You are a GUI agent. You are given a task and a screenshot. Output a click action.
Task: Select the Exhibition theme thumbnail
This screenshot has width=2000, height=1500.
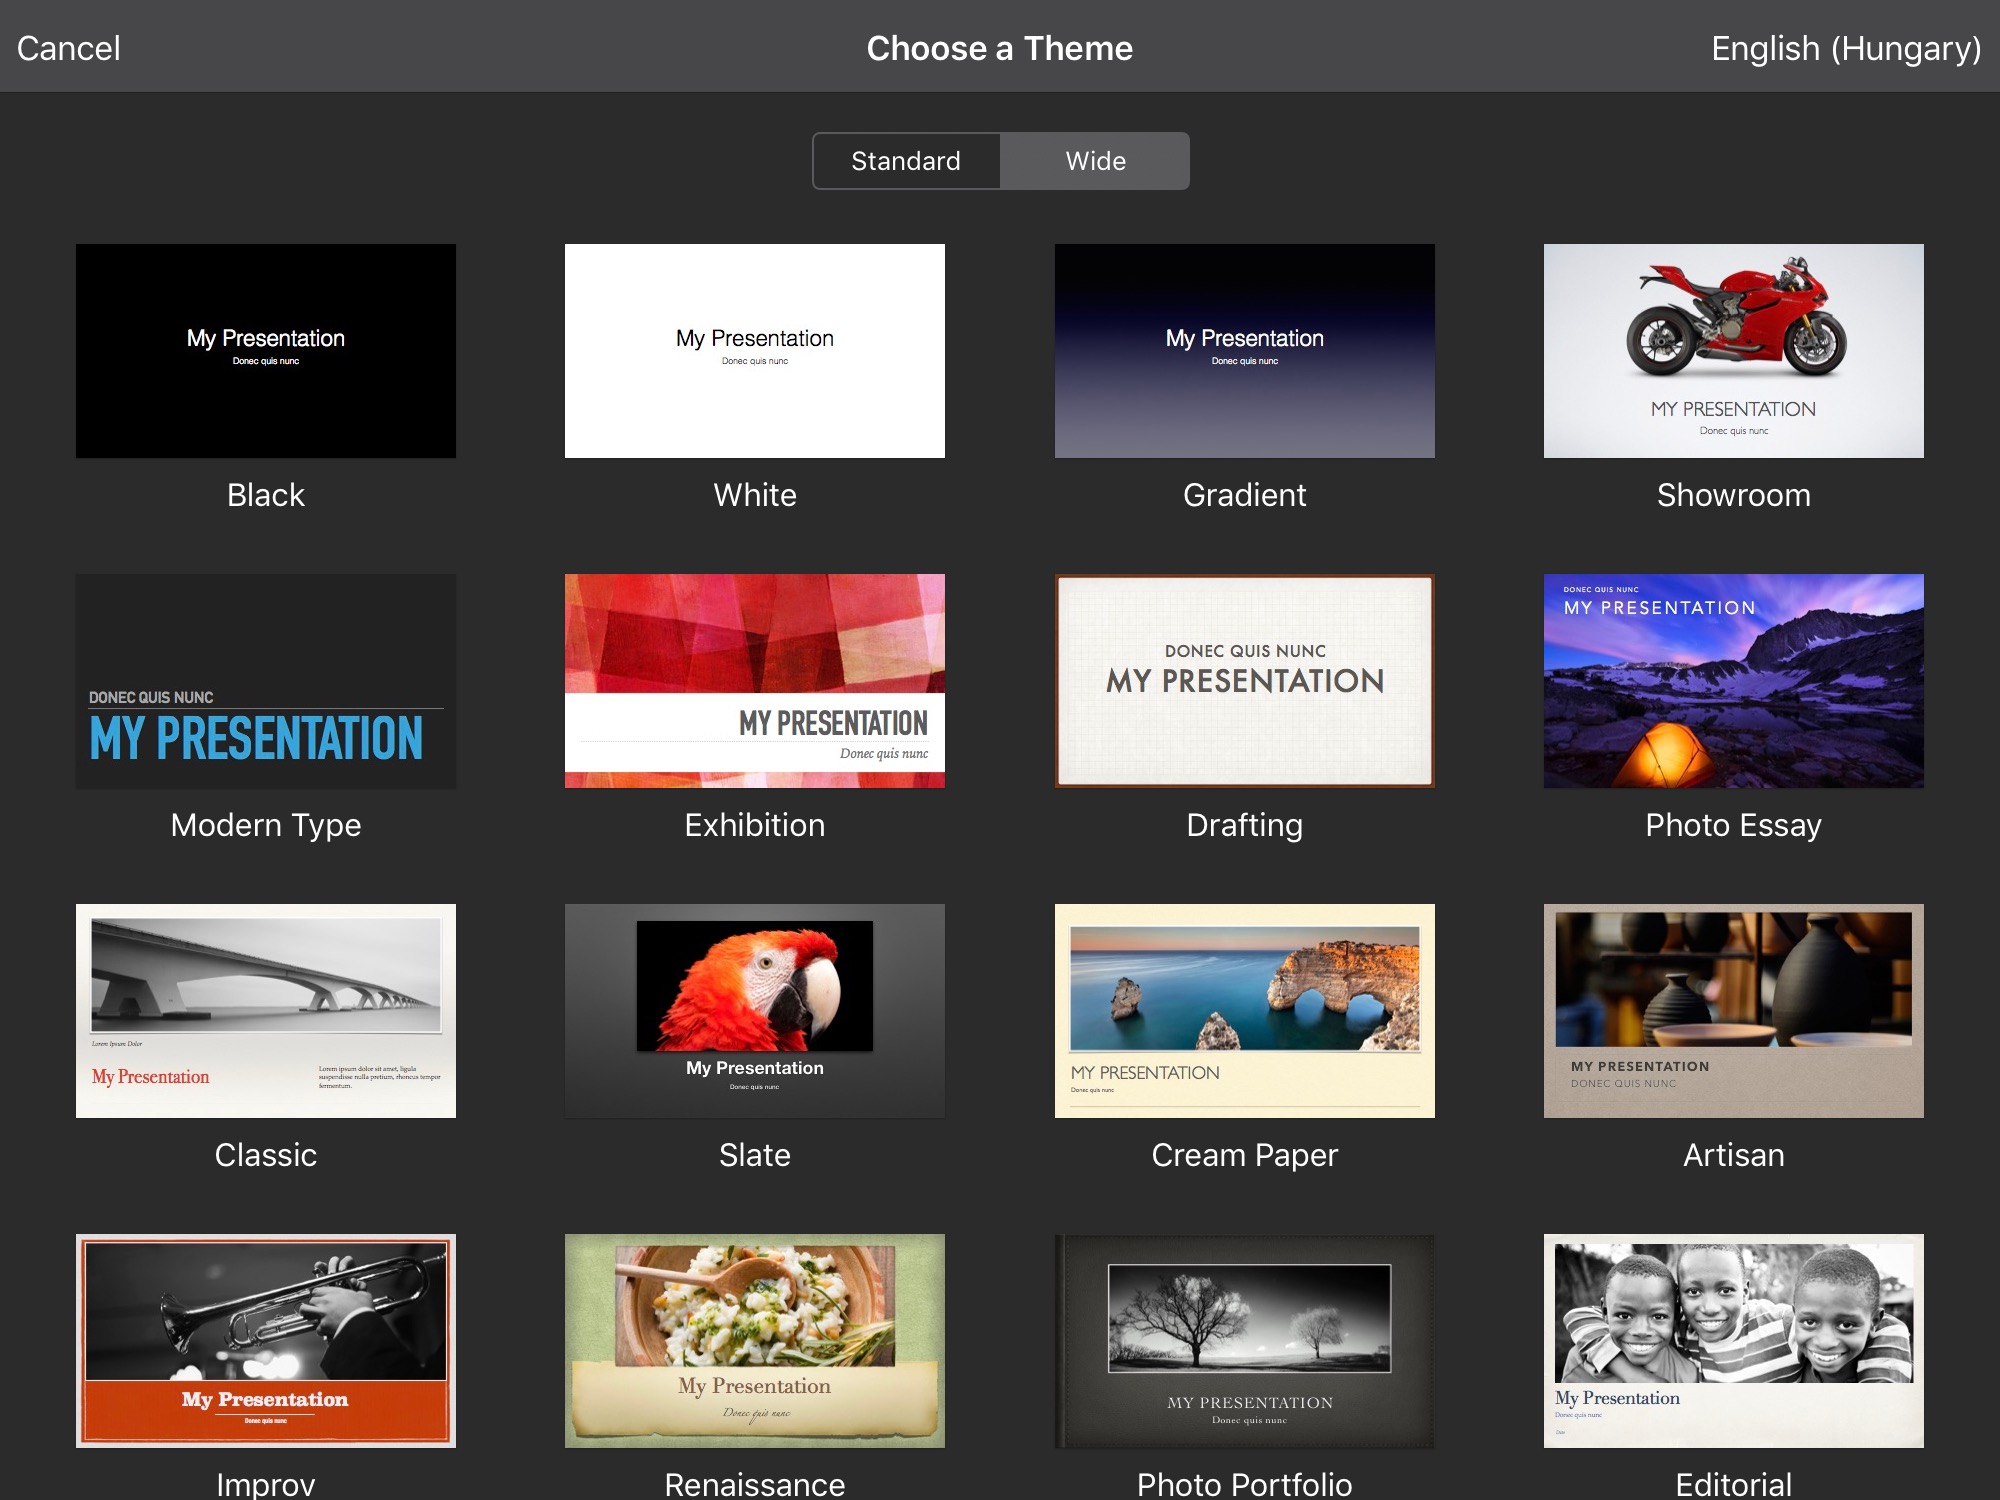[x=755, y=681]
